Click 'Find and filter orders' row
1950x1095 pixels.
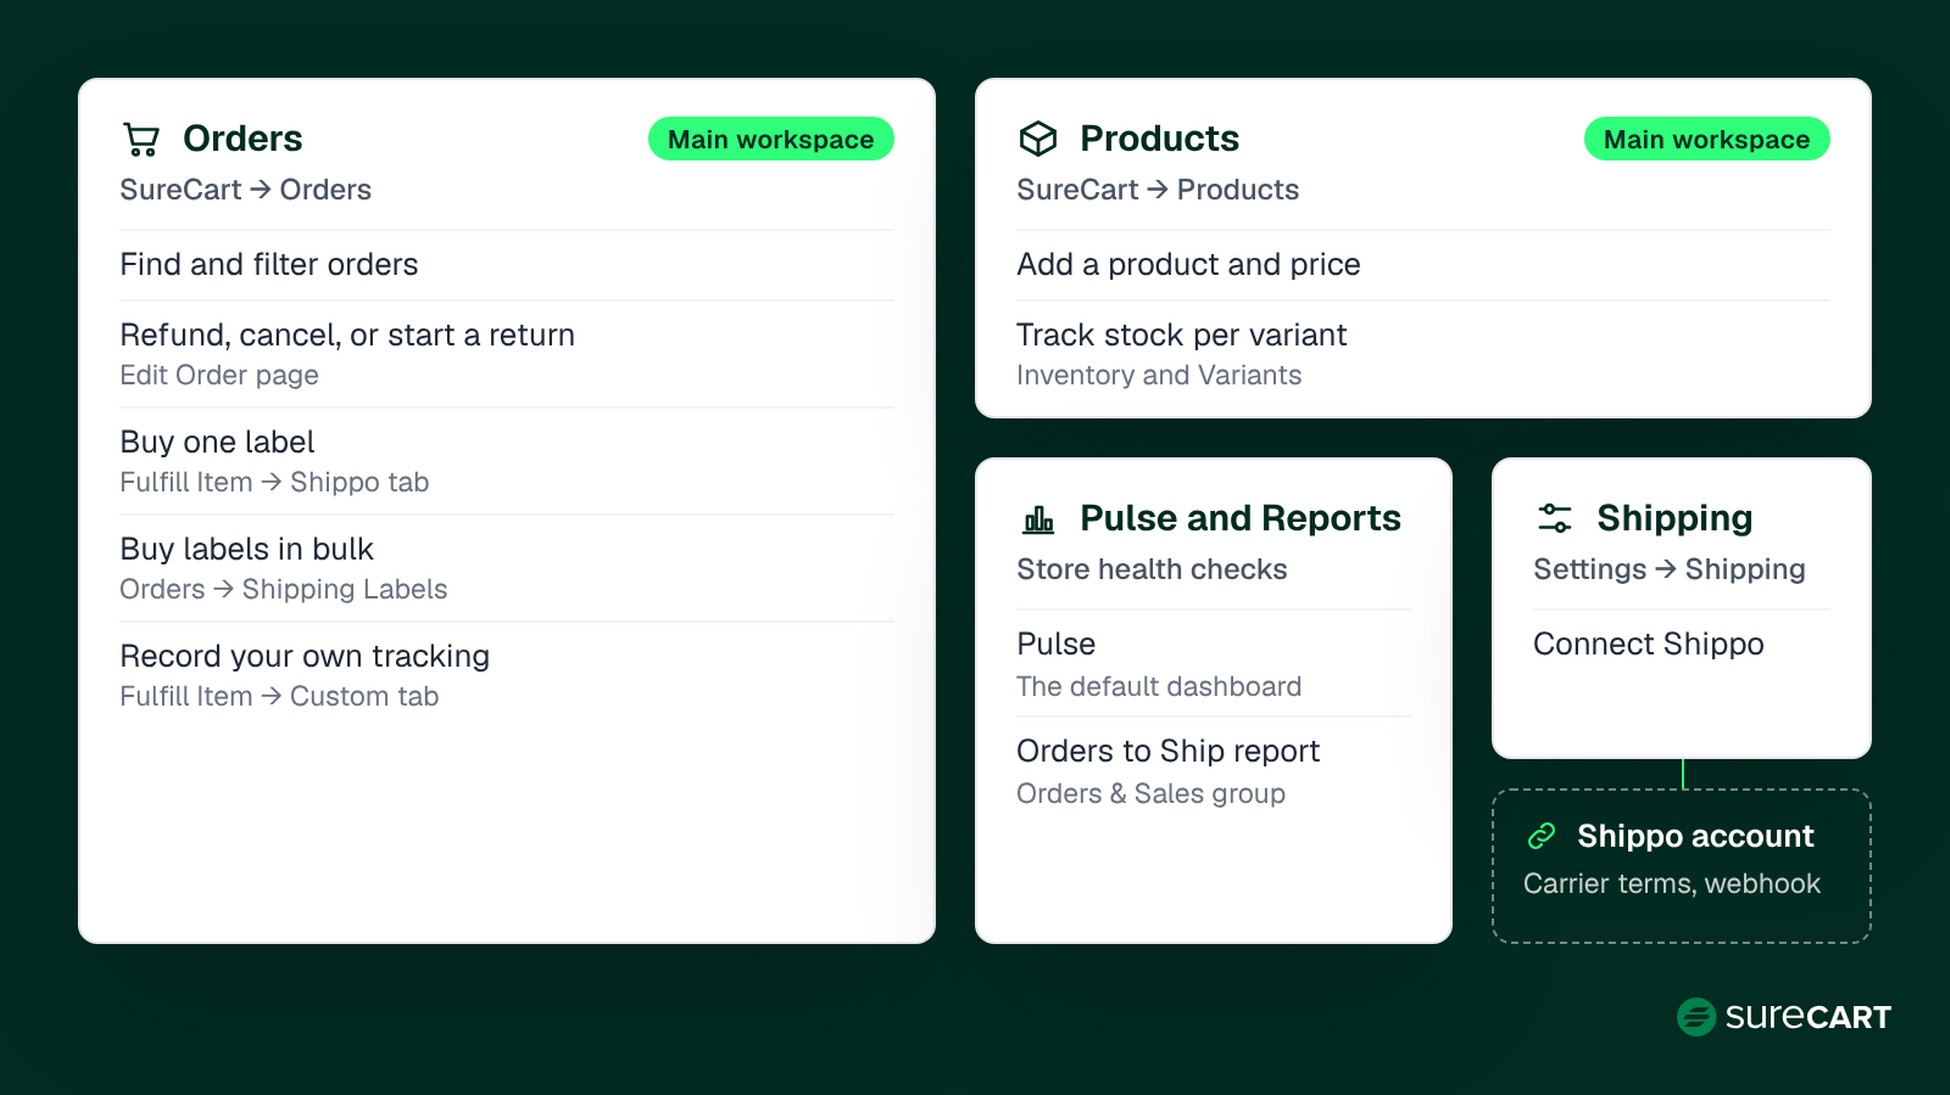click(506, 264)
